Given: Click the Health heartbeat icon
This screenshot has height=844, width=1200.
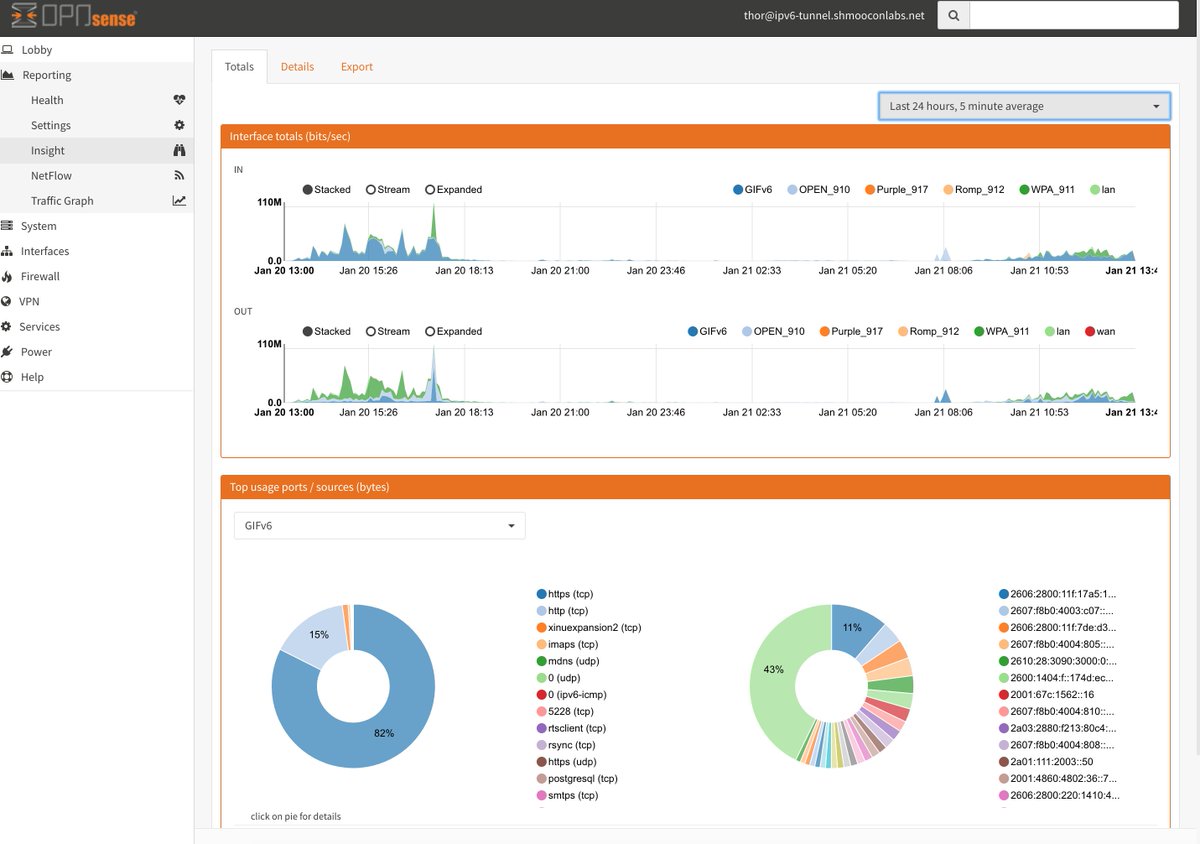Looking at the screenshot, I should coord(179,100).
